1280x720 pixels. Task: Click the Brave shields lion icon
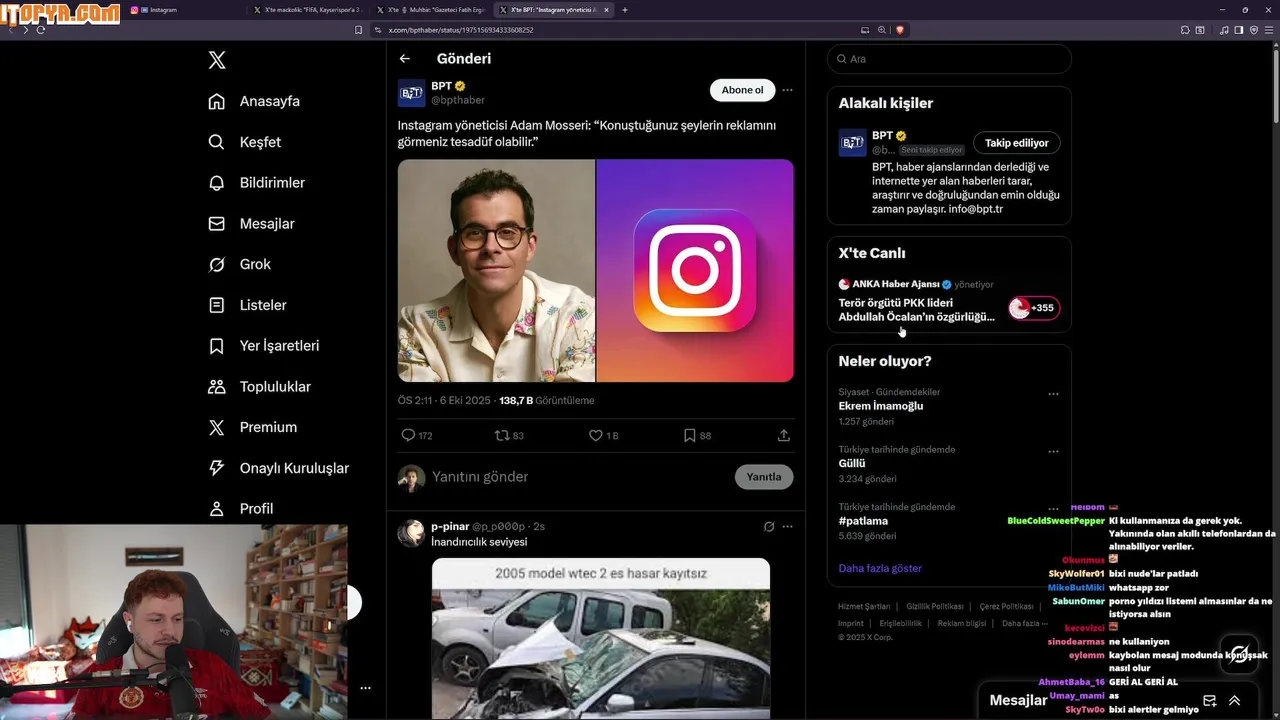(900, 30)
